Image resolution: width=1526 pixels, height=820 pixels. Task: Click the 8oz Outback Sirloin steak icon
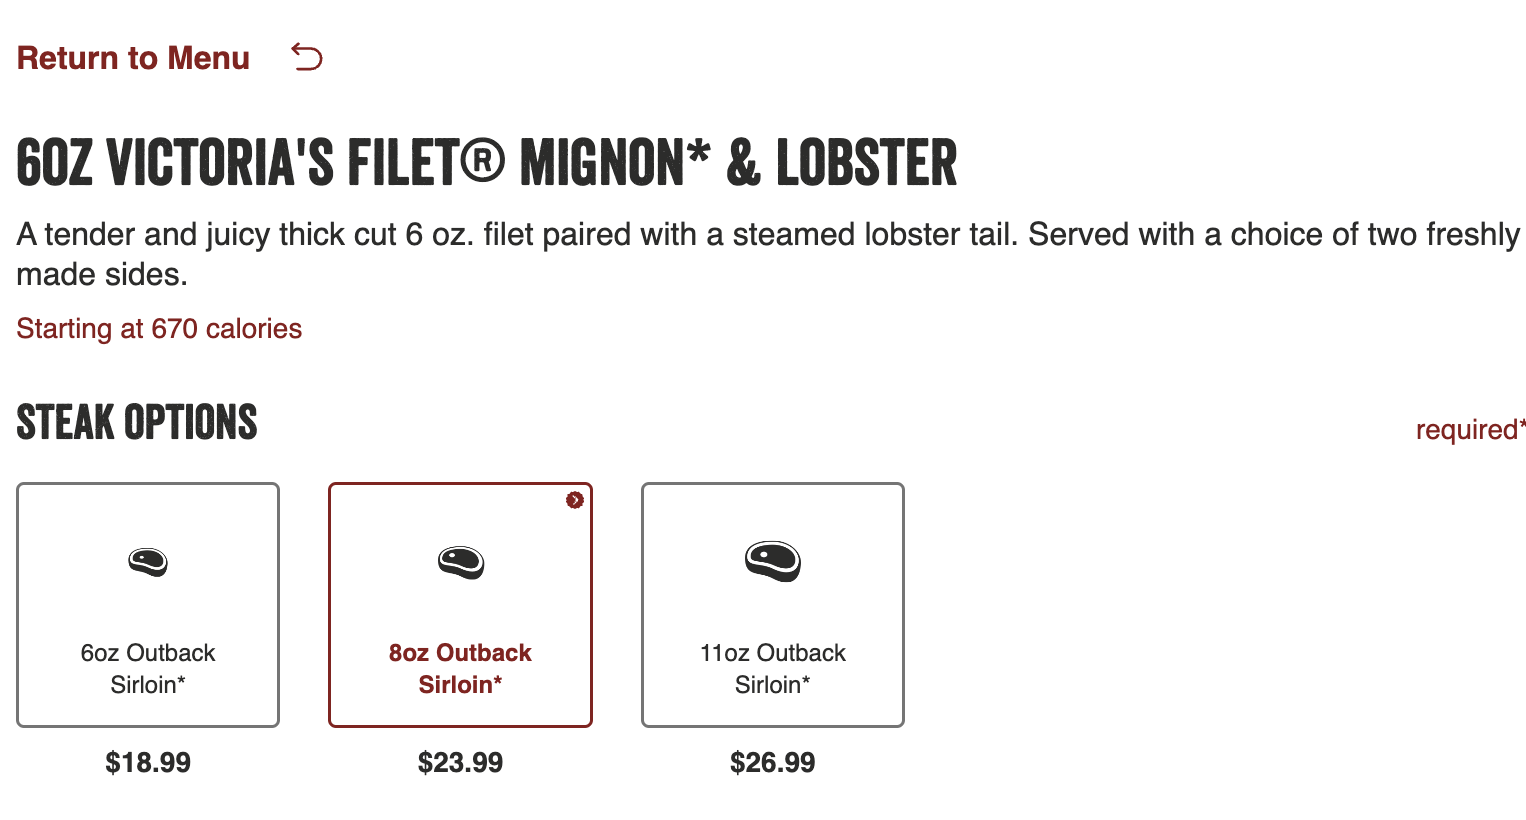click(461, 562)
